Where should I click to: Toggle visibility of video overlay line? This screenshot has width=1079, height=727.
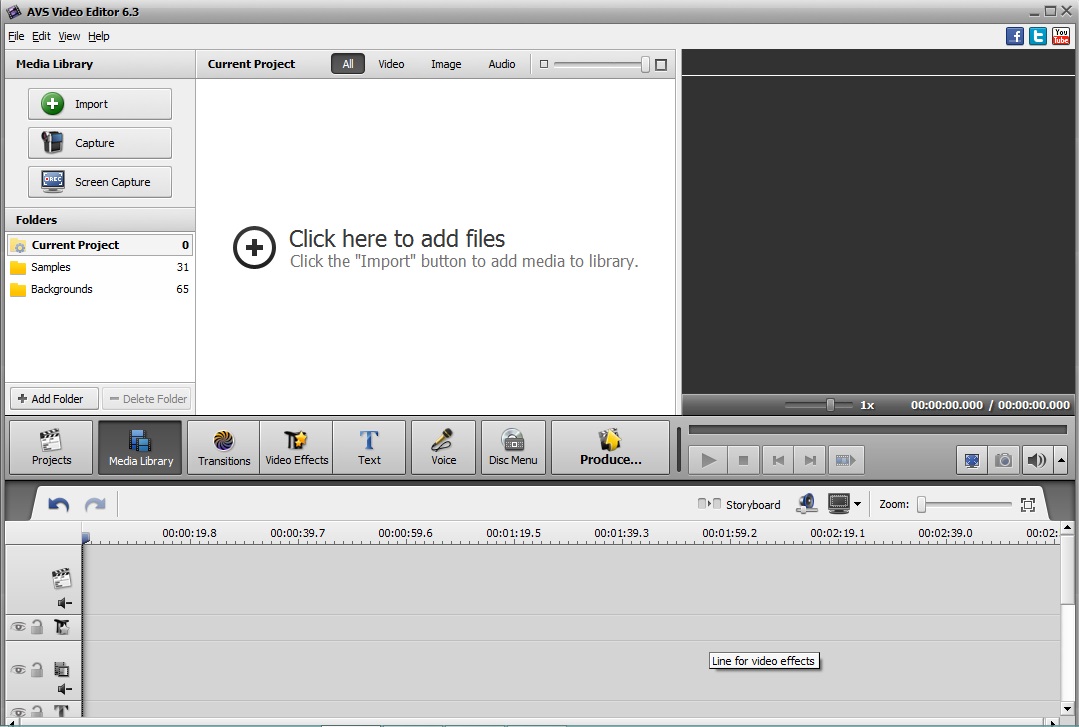point(18,670)
